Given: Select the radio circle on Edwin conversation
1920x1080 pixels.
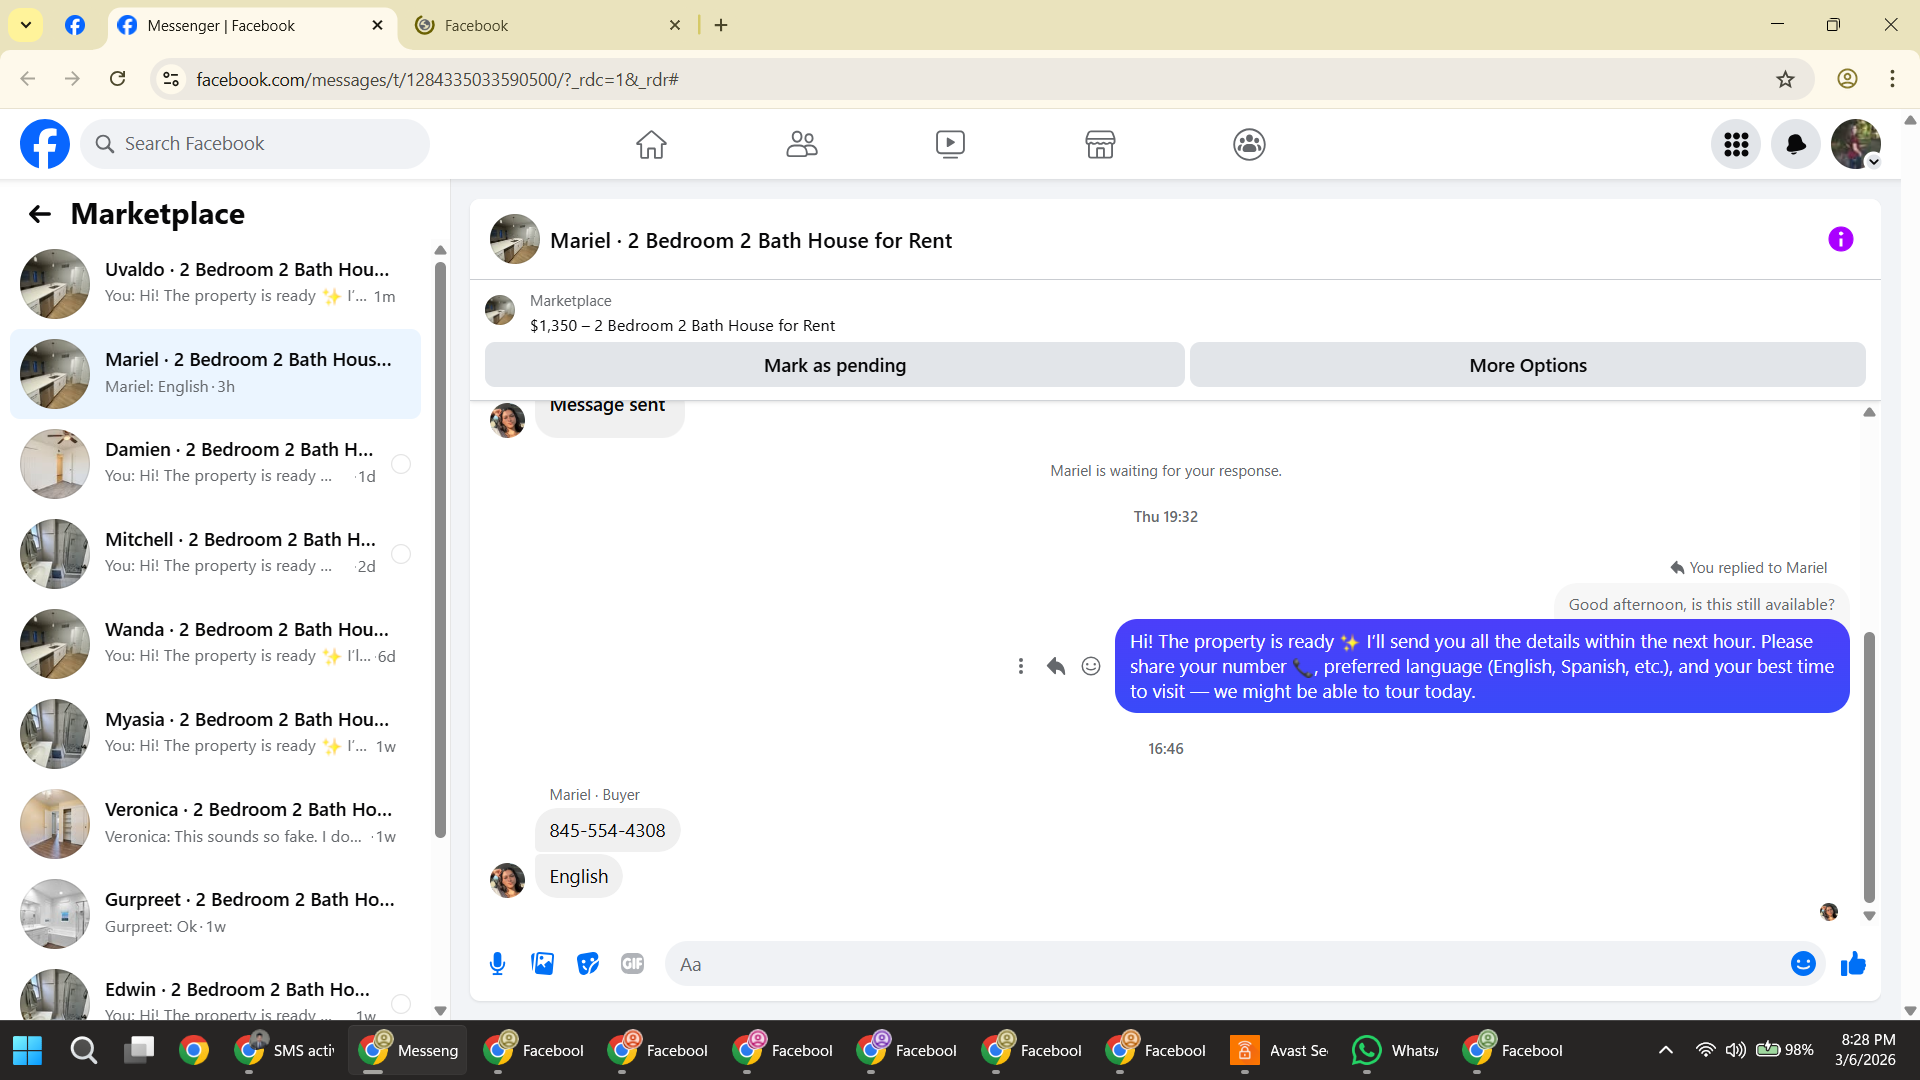Looking at the screenshot, I should point(401,1003).
